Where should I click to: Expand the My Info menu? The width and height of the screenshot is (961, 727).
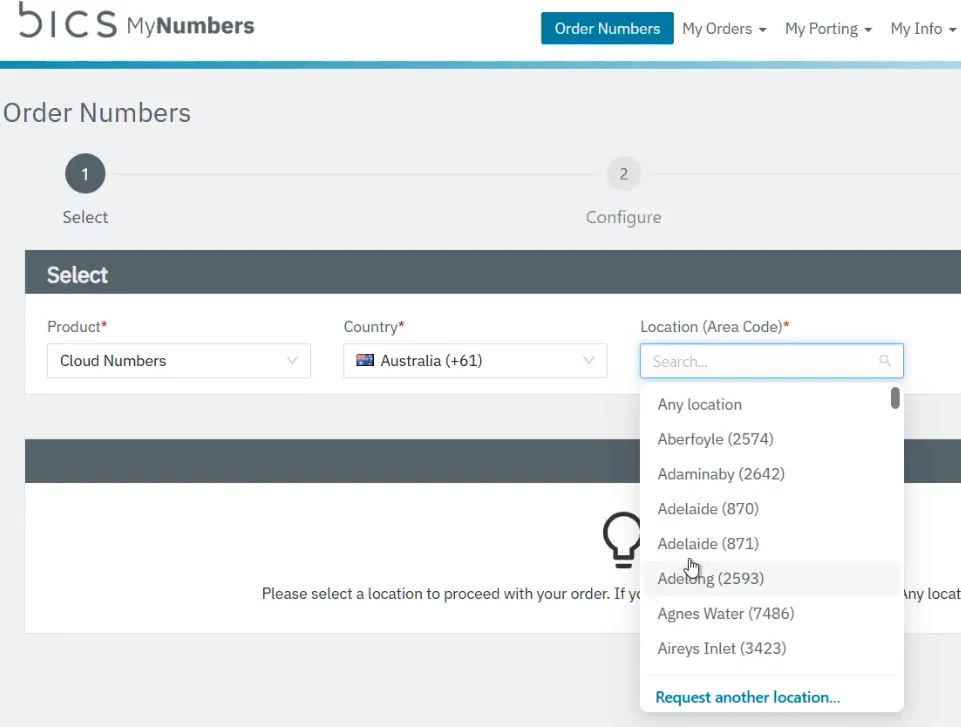click(923, 29)
